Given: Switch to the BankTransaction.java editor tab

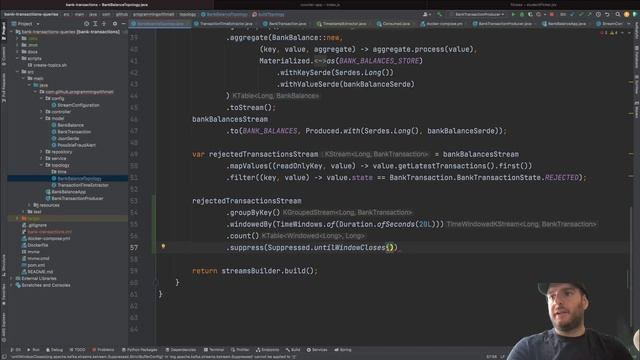Looking at the screenshot, I should tap(284, 24).
